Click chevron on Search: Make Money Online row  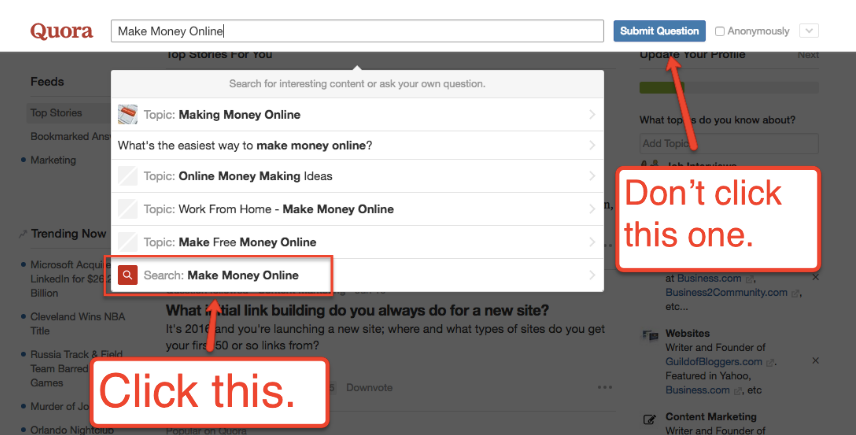[592, 275]
